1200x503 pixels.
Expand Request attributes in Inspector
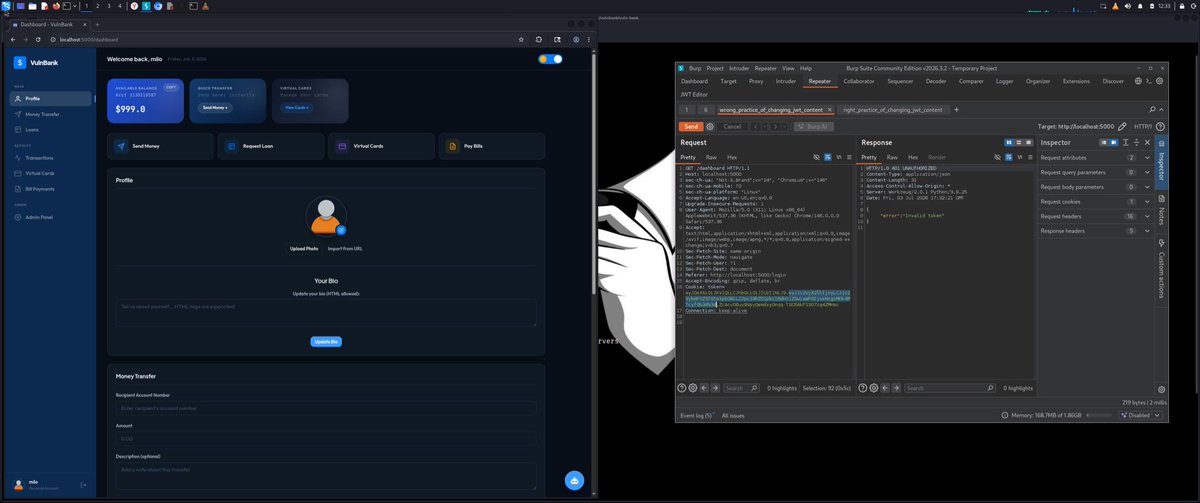(x=1096, y=157)
